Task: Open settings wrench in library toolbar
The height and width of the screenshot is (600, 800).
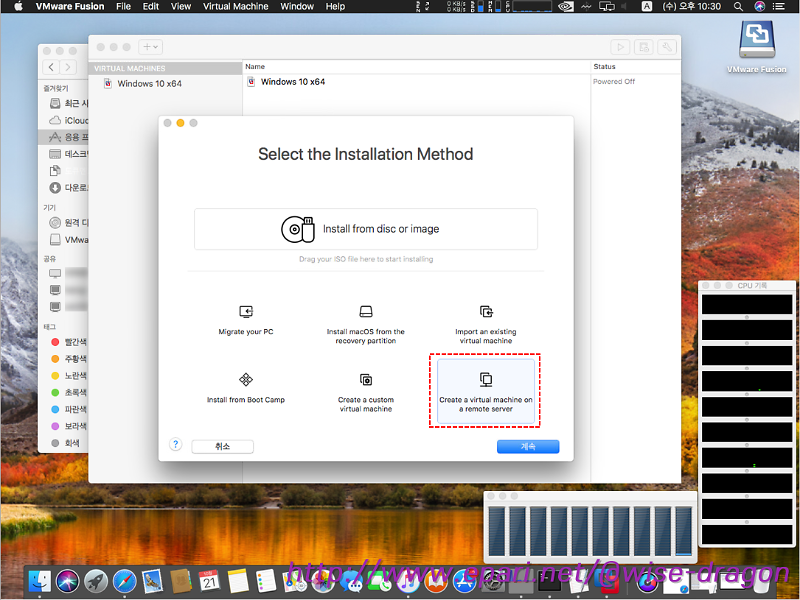Action: coord(667,47)
